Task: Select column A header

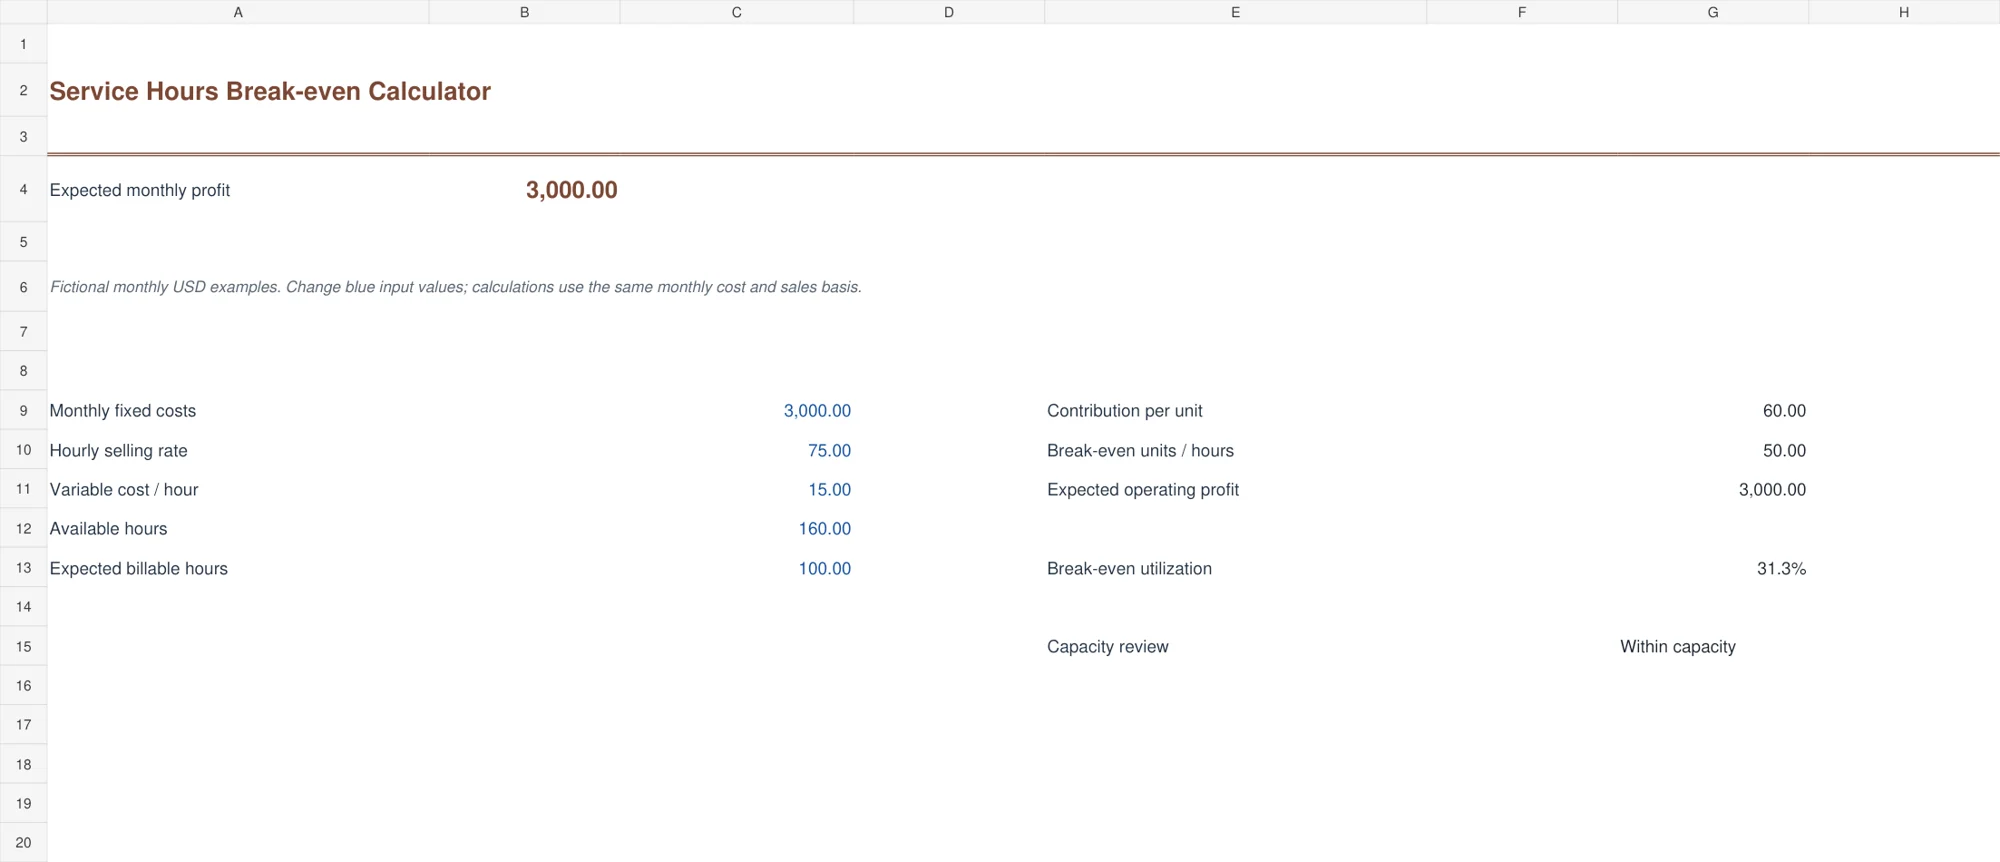Action: (238, 12)
